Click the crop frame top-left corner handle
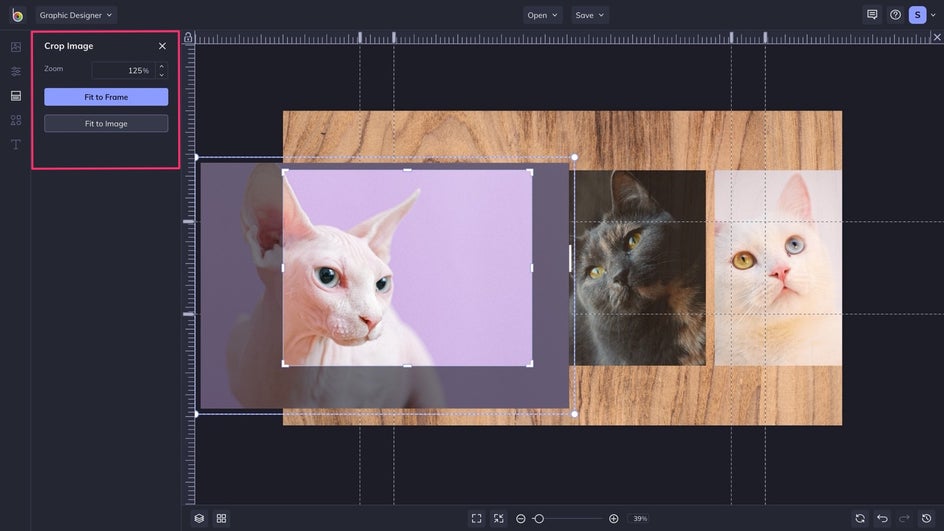944x531 pixels. (285, 172)
